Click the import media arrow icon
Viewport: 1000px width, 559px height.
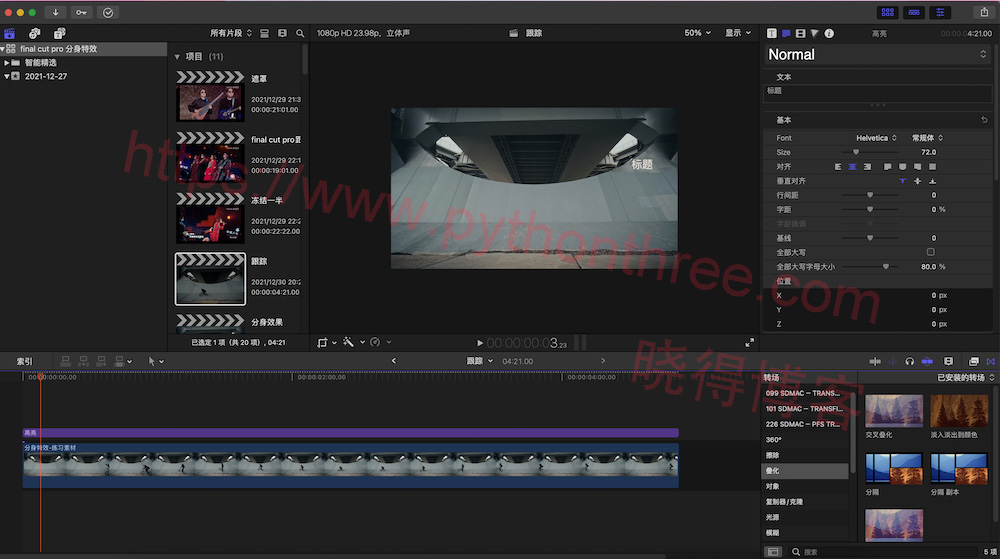tap(55, 12)
